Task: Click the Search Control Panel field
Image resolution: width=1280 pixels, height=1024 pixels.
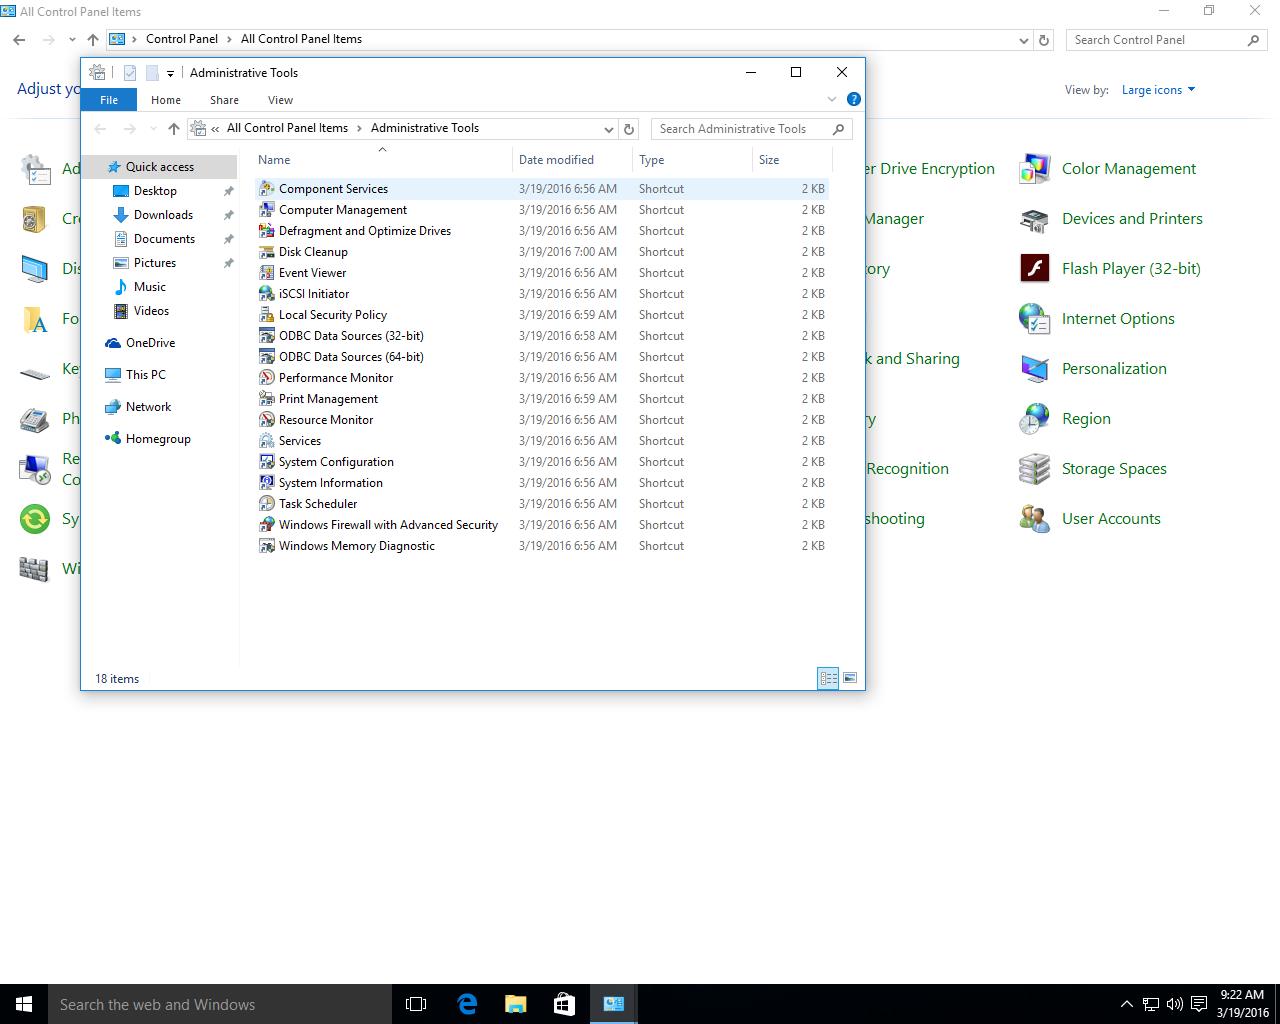Action: [1166, 40]
